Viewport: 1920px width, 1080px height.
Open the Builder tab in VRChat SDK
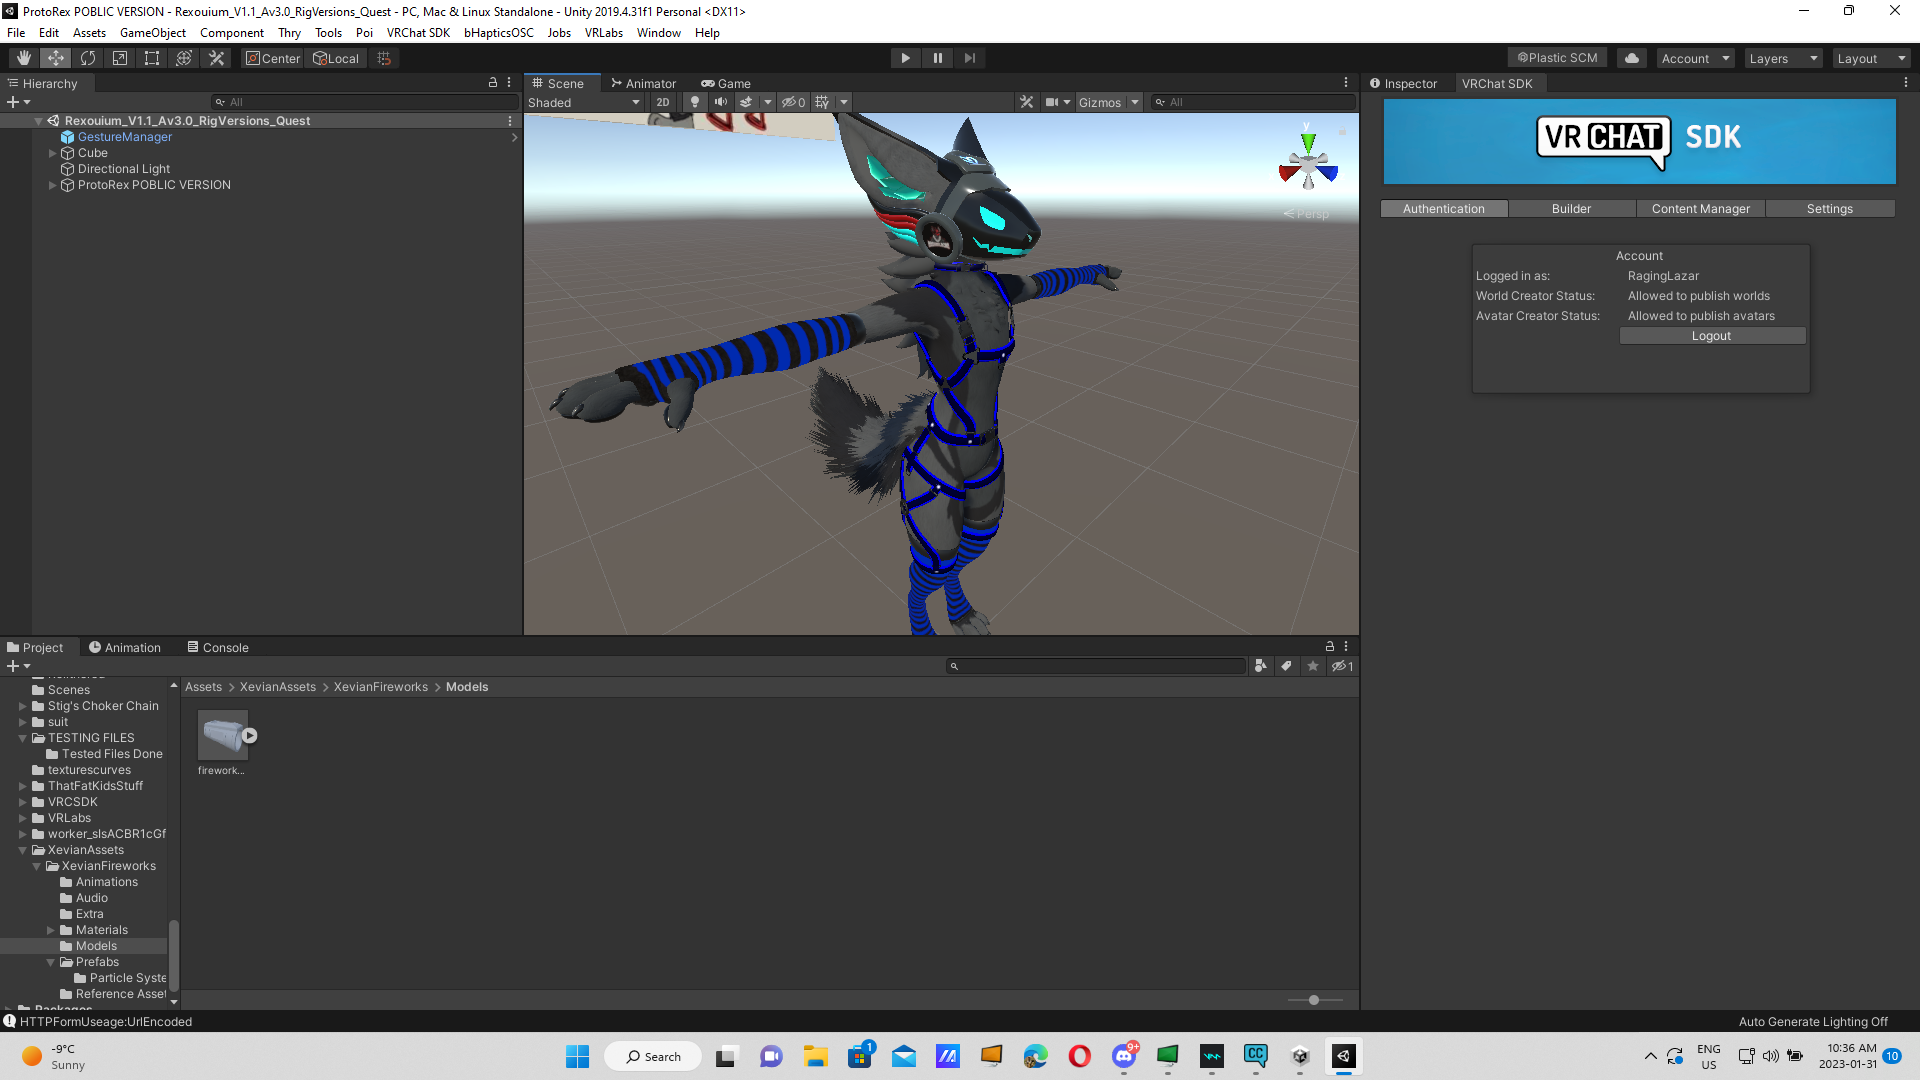[1571, 208]
